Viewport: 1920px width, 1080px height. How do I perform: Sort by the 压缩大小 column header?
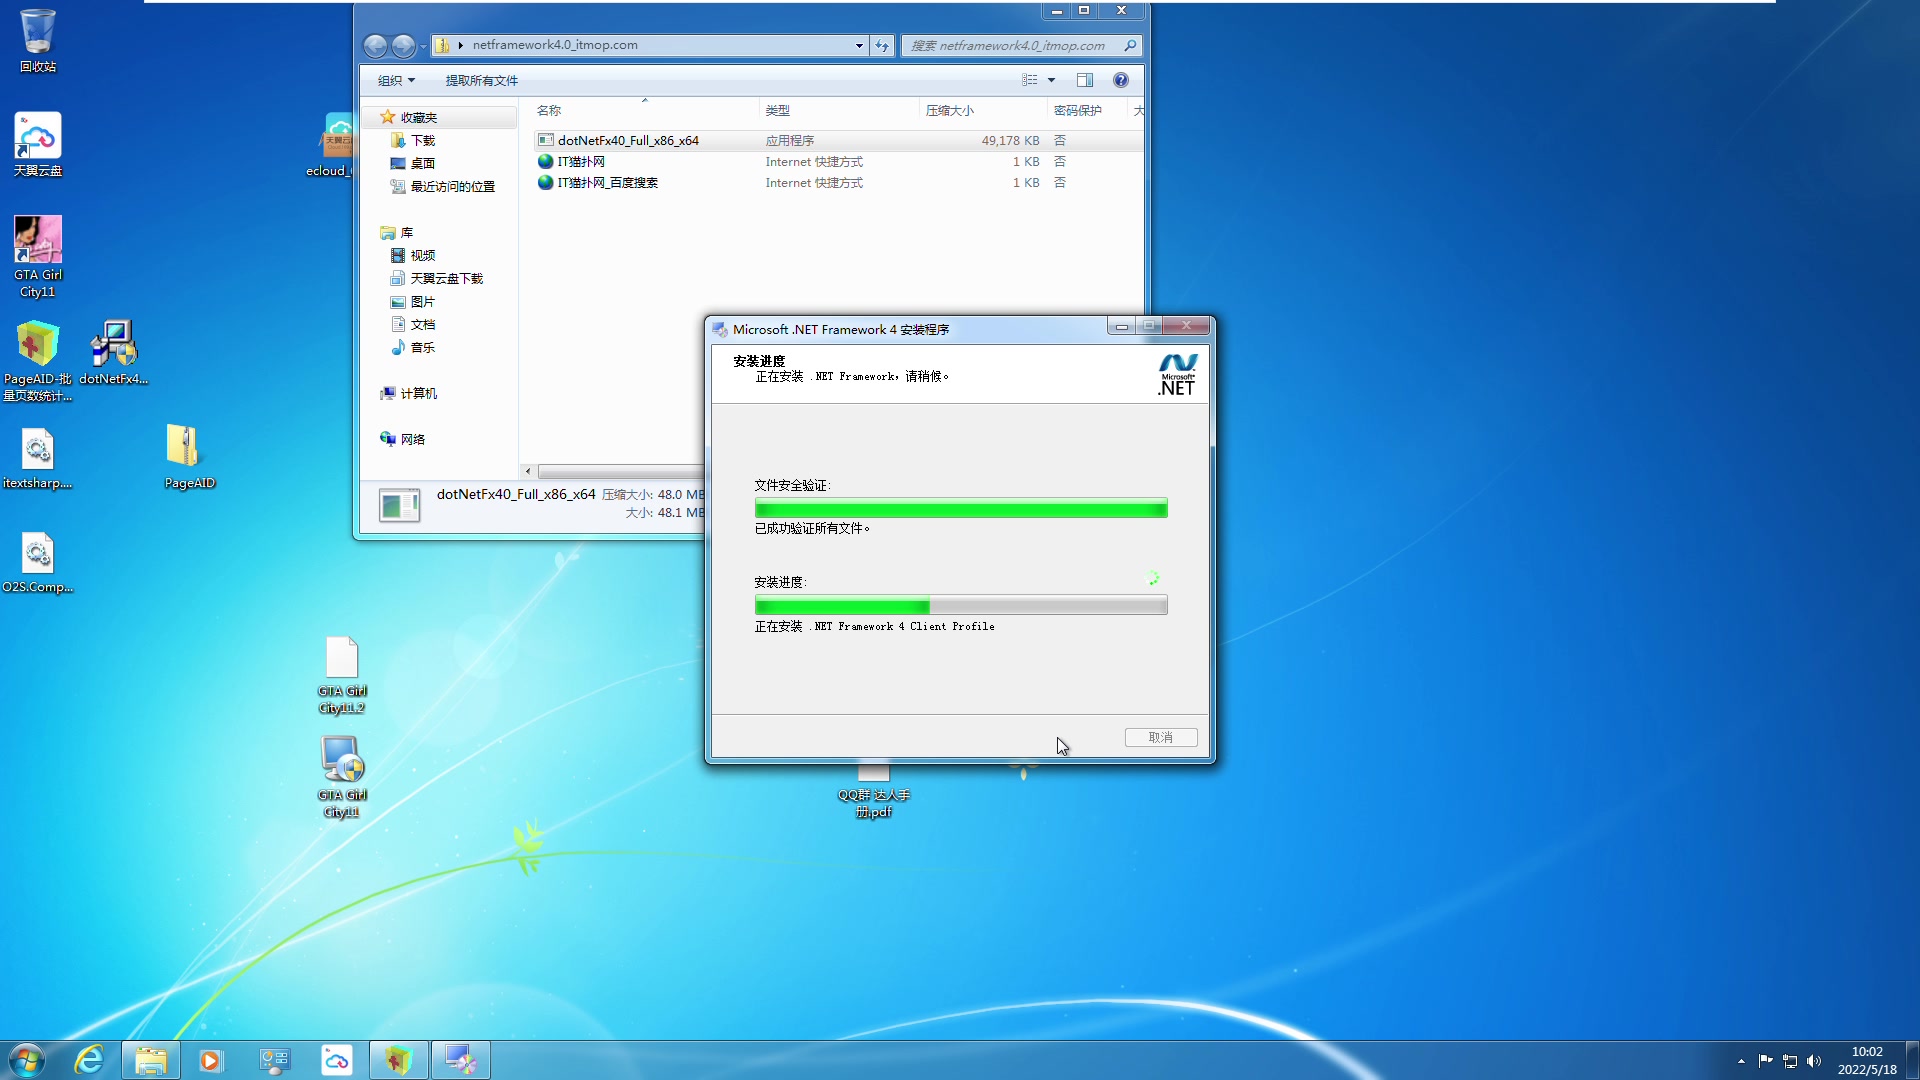982,110
